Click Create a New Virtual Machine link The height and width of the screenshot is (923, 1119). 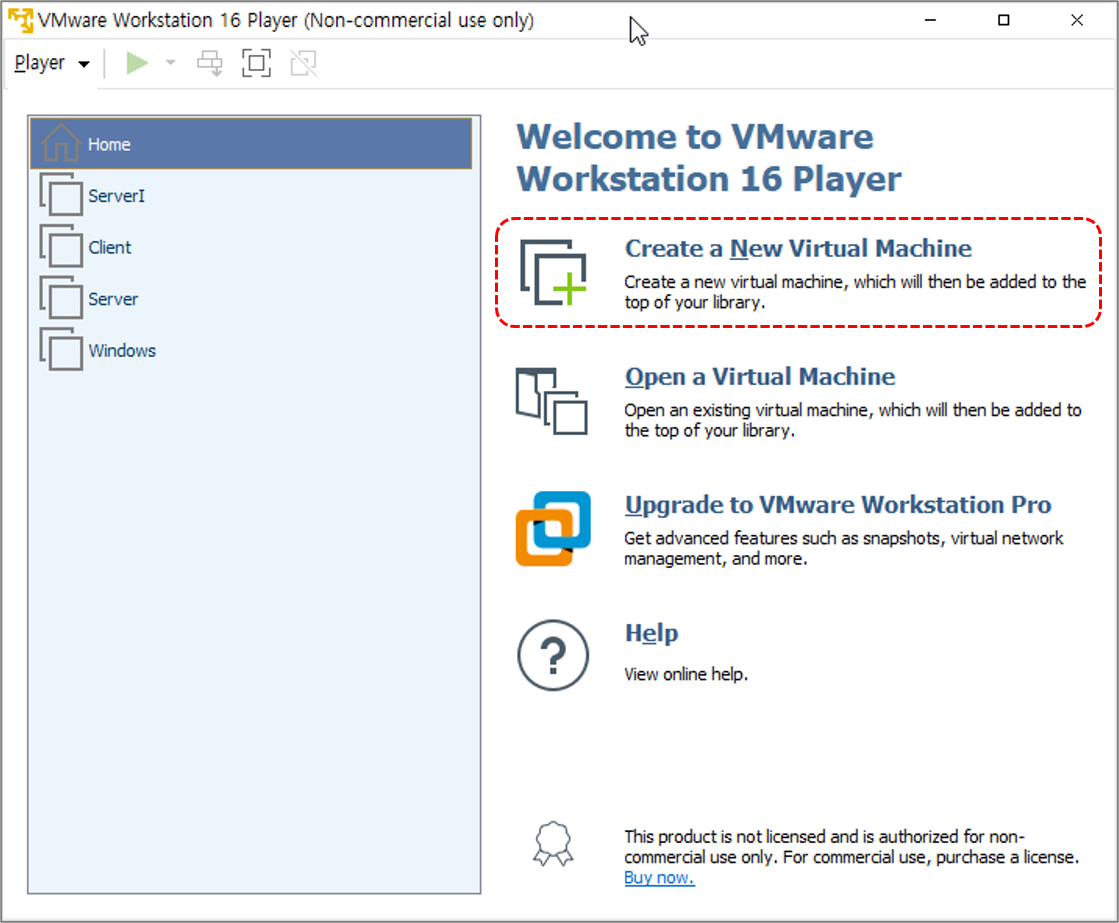click(x=798, y=248)
